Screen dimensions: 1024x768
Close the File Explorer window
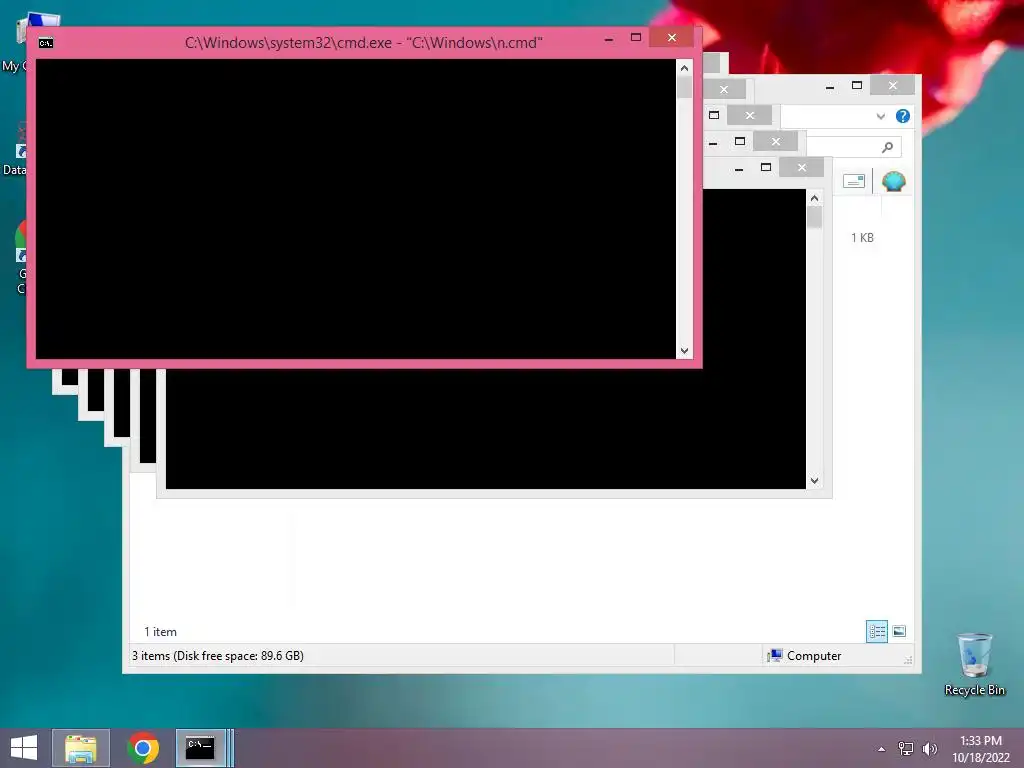tap(893, 86)
